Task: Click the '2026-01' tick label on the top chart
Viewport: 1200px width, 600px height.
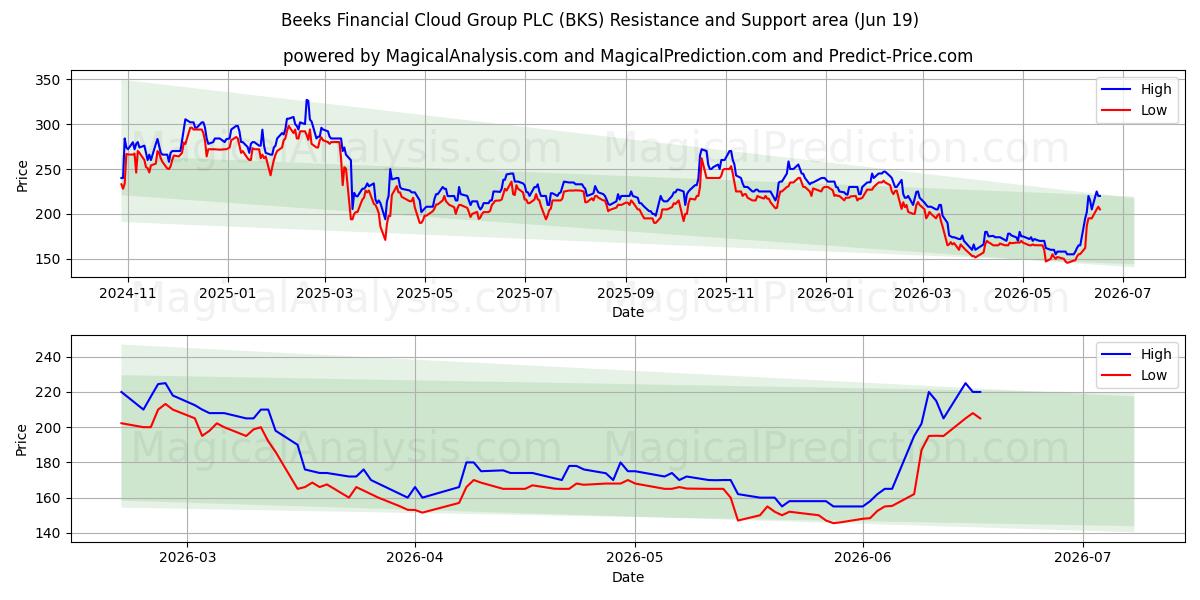Action: (826, 295)
